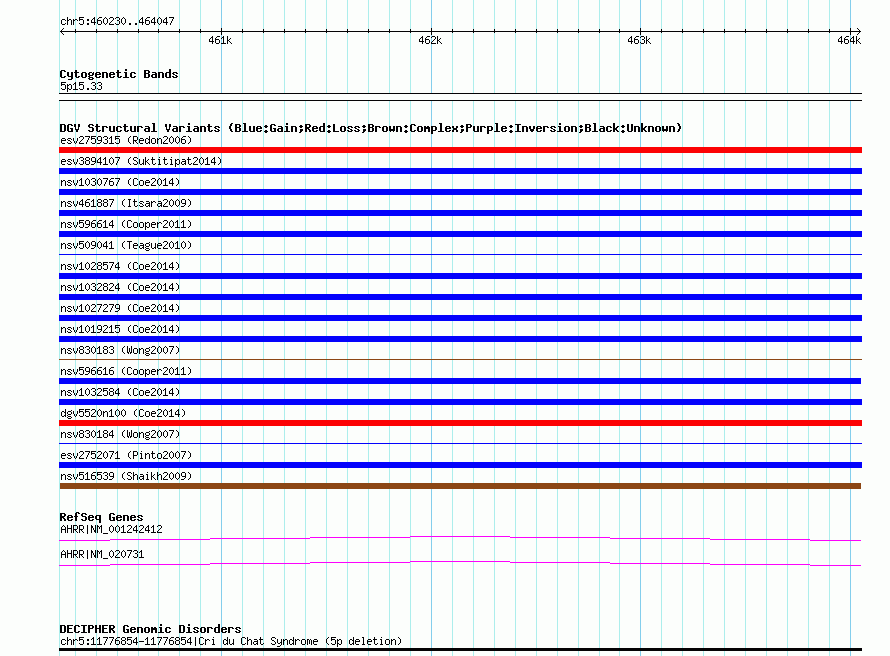Select the blue nsv1028574 gain bar

[x=460, y=276]
